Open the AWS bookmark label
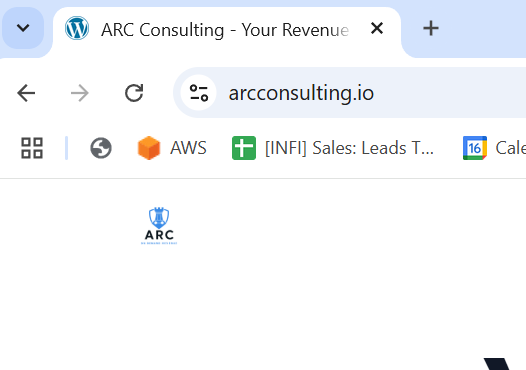 pos(188,148)
